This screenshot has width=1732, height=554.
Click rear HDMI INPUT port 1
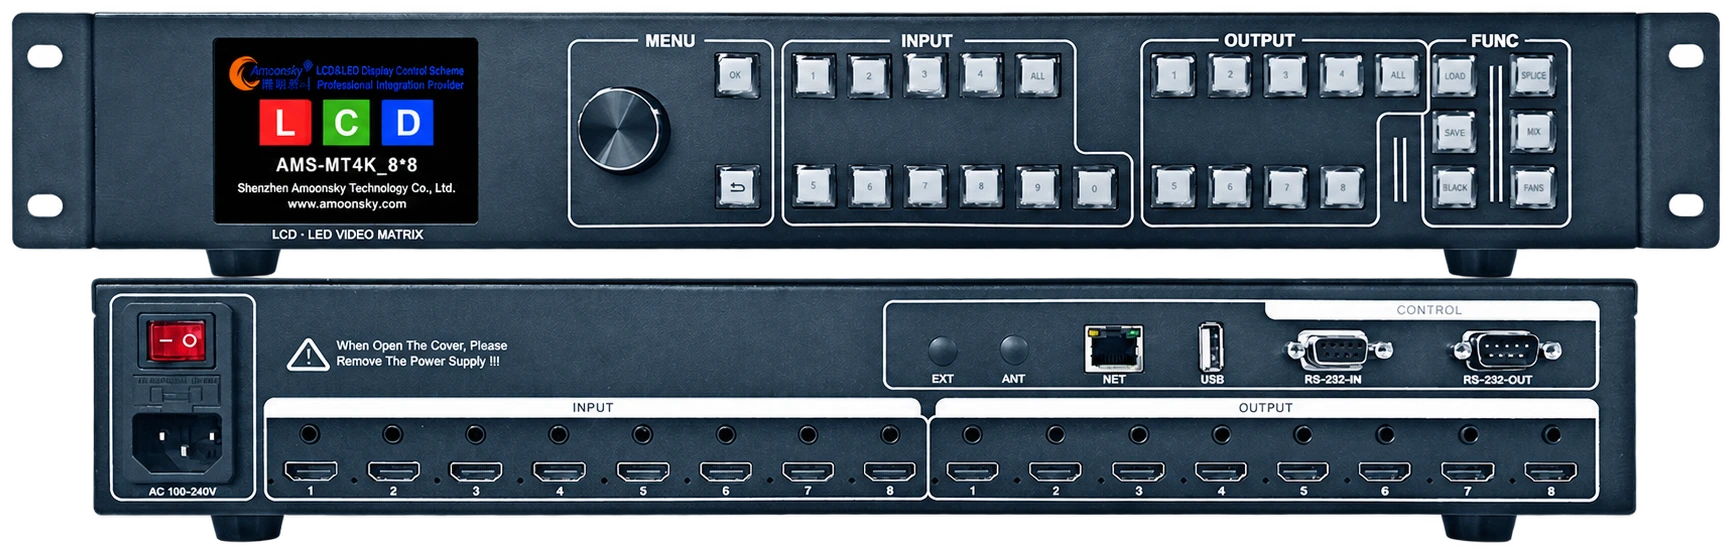pyautogui.click(x=311, y=472)
